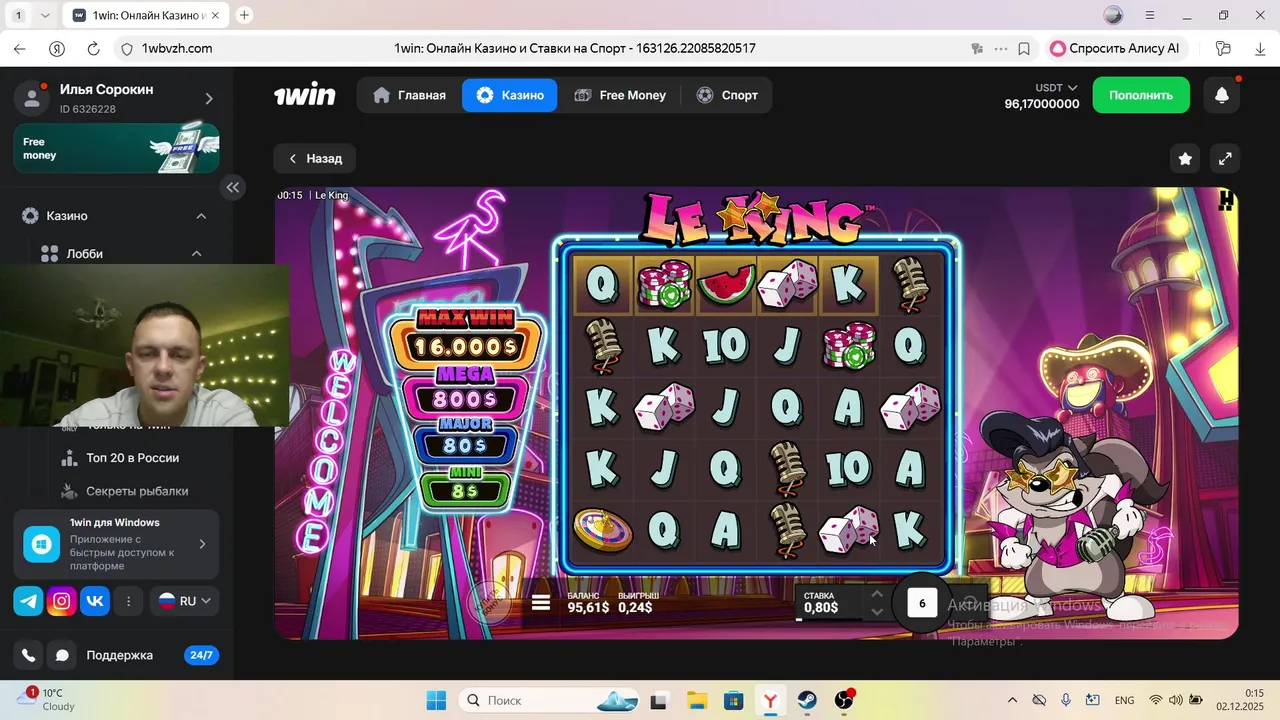
Task: Select the Казино tab
Action: point(510,95)
